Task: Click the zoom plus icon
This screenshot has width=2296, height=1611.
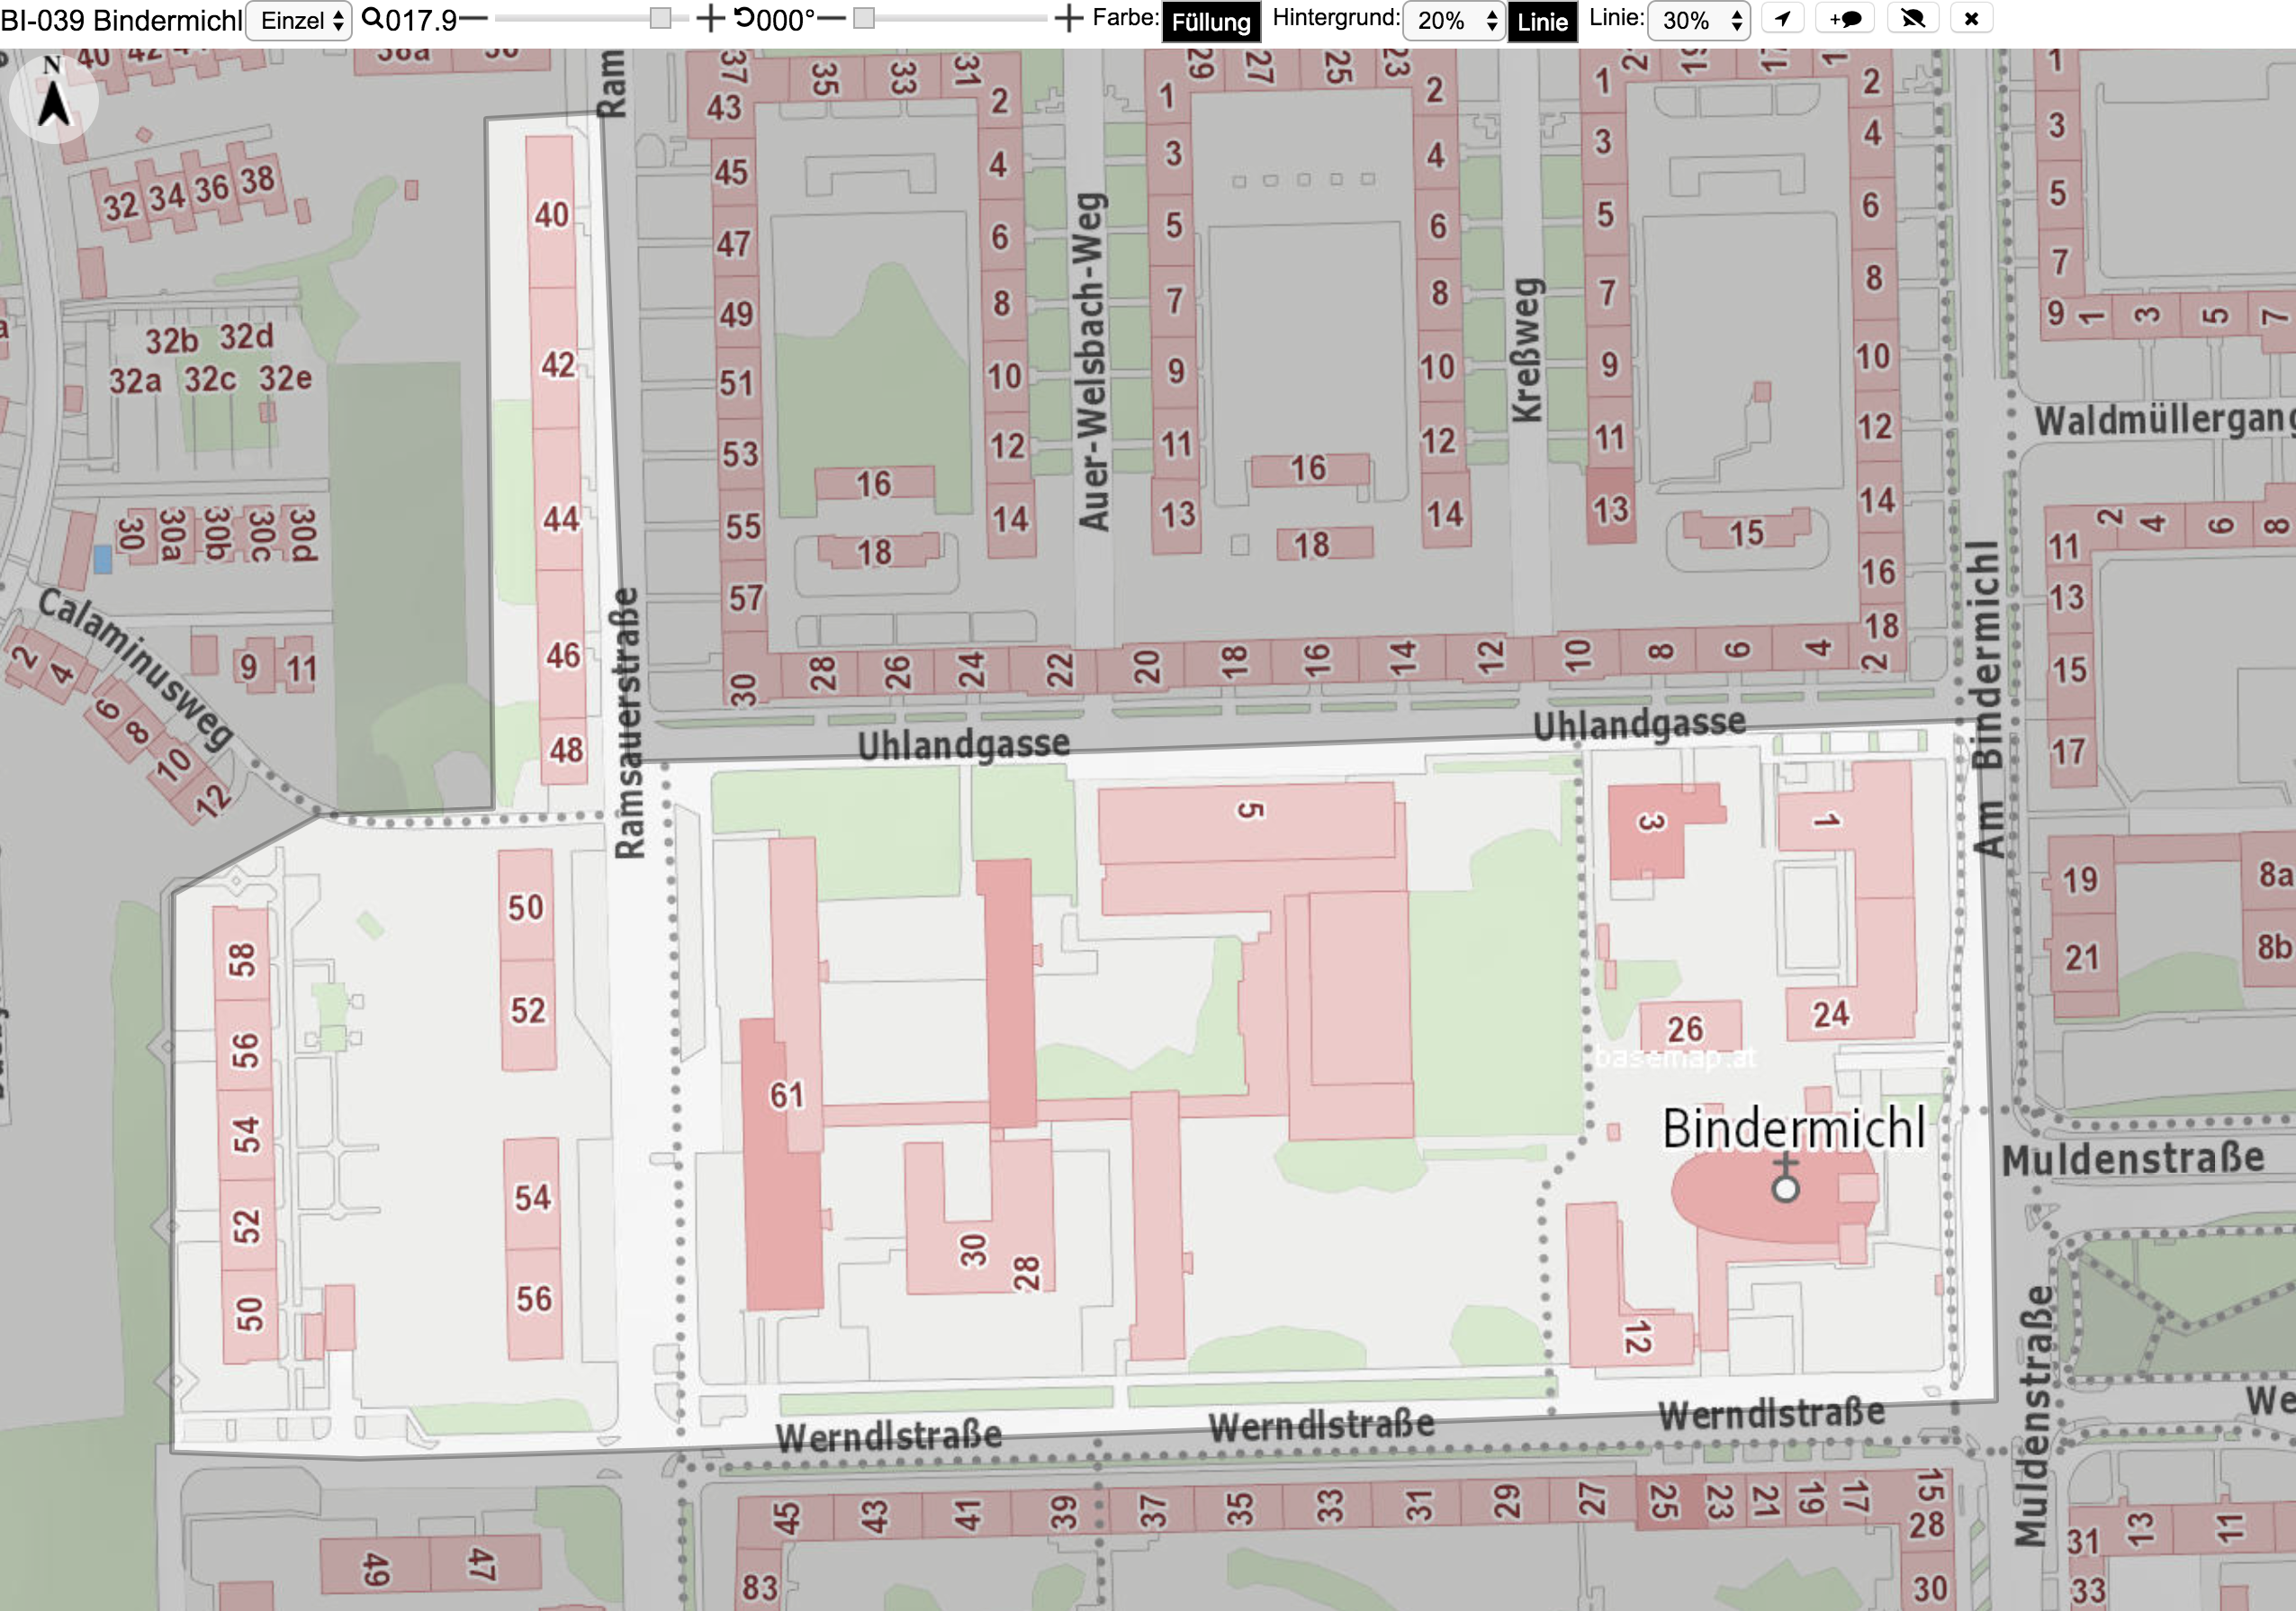Action: [709, 19]
